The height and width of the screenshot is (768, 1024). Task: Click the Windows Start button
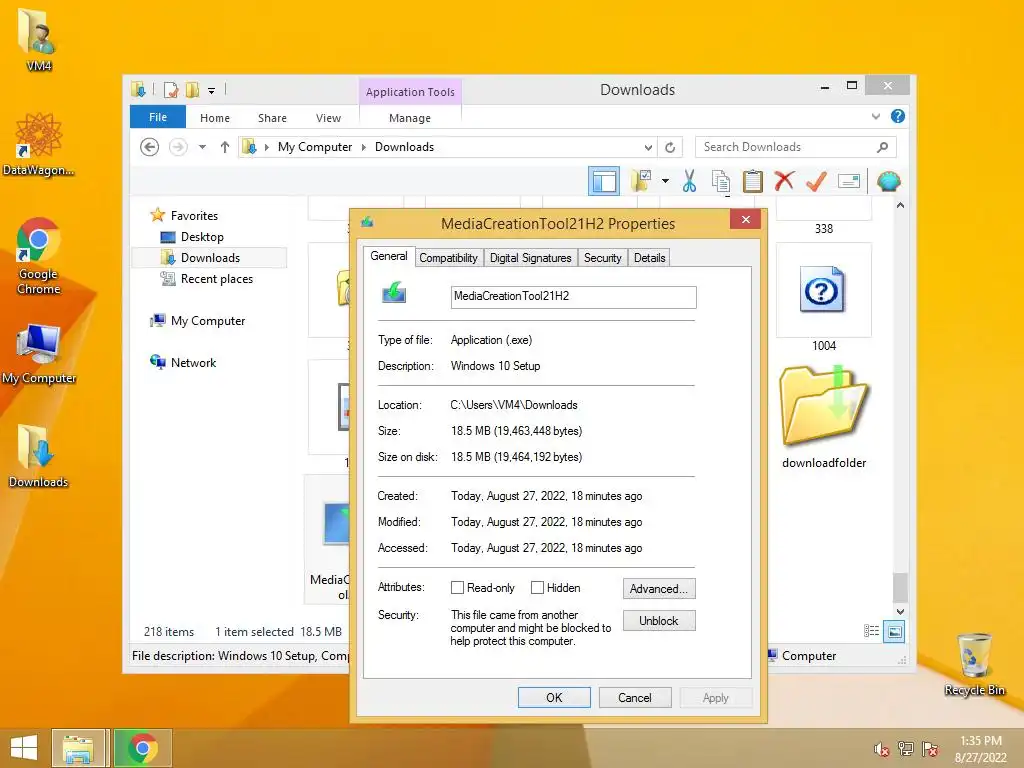pos(24,748)
